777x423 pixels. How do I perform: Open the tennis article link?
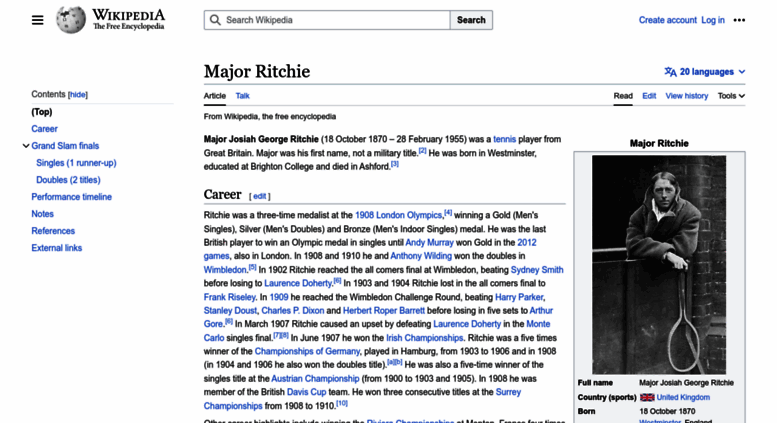504,139
